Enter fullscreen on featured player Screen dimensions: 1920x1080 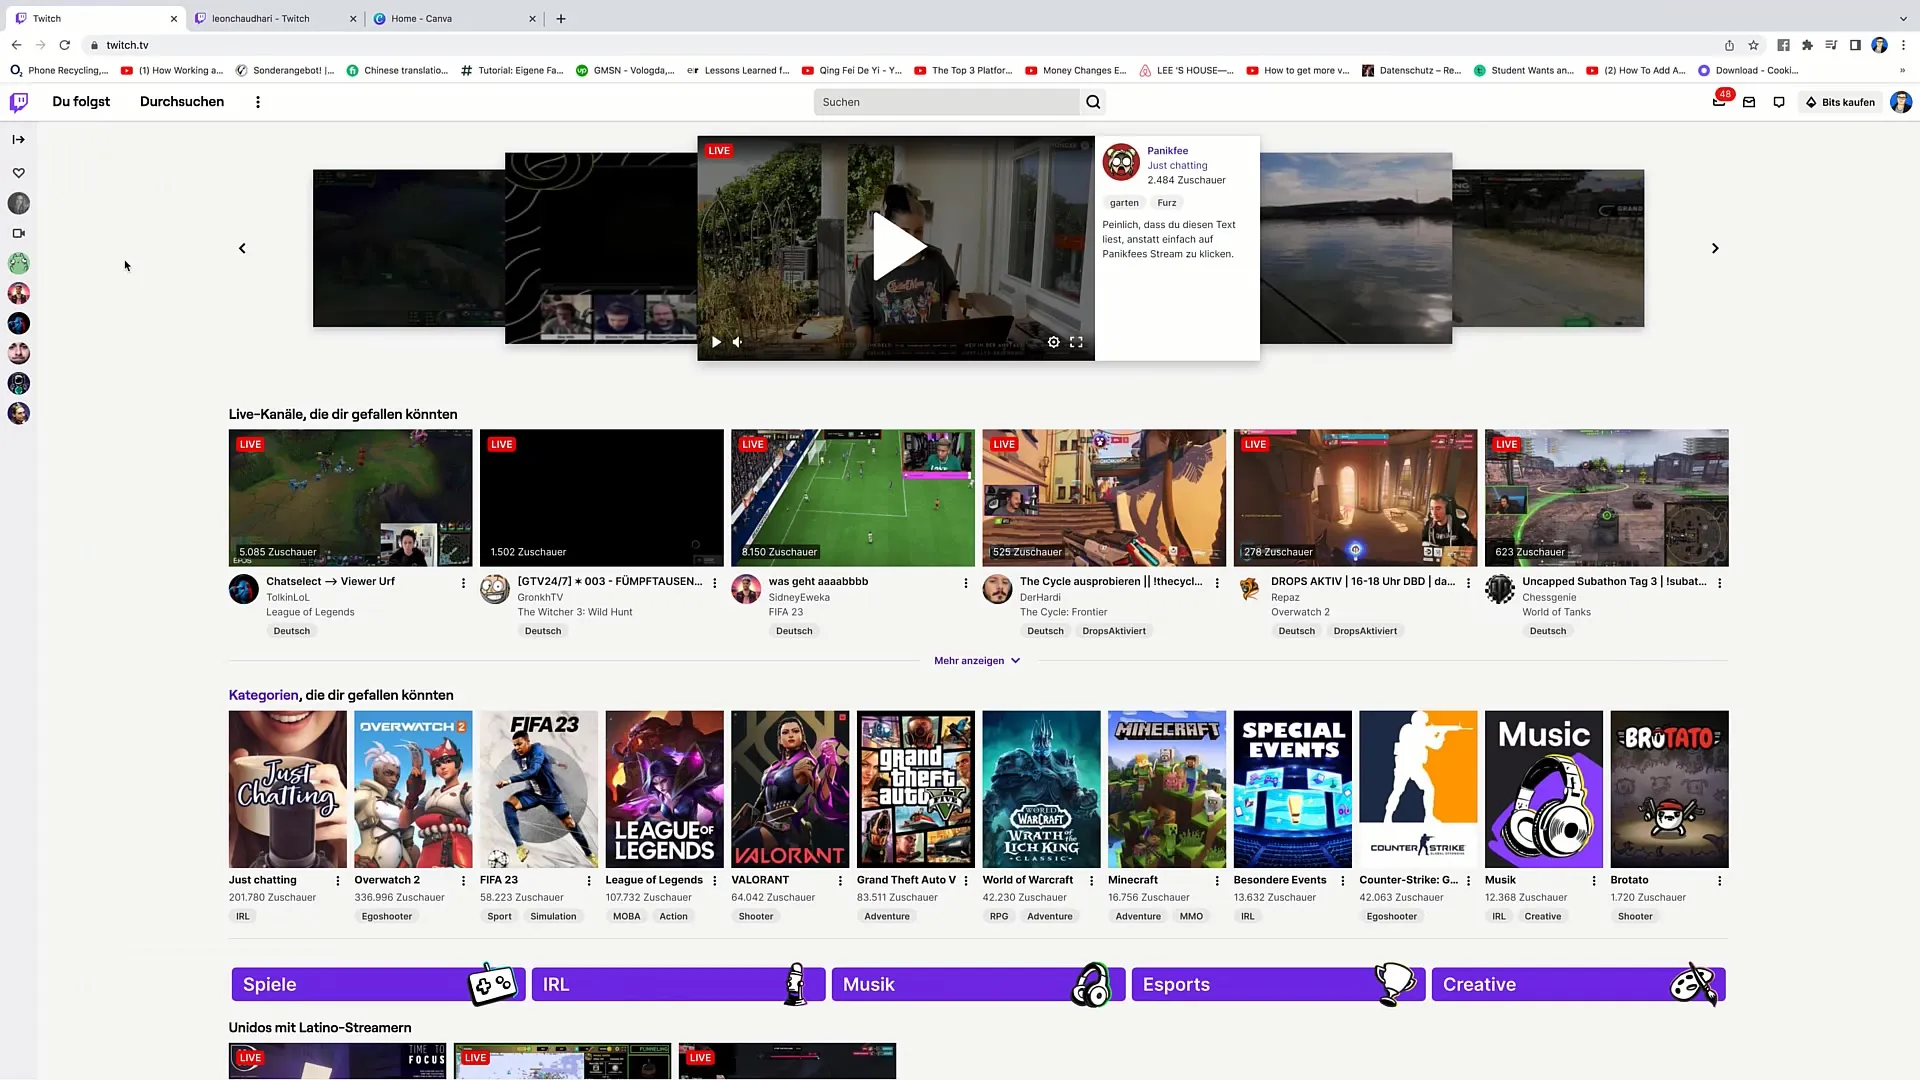pyautogui.click(x=1076, y=342)
